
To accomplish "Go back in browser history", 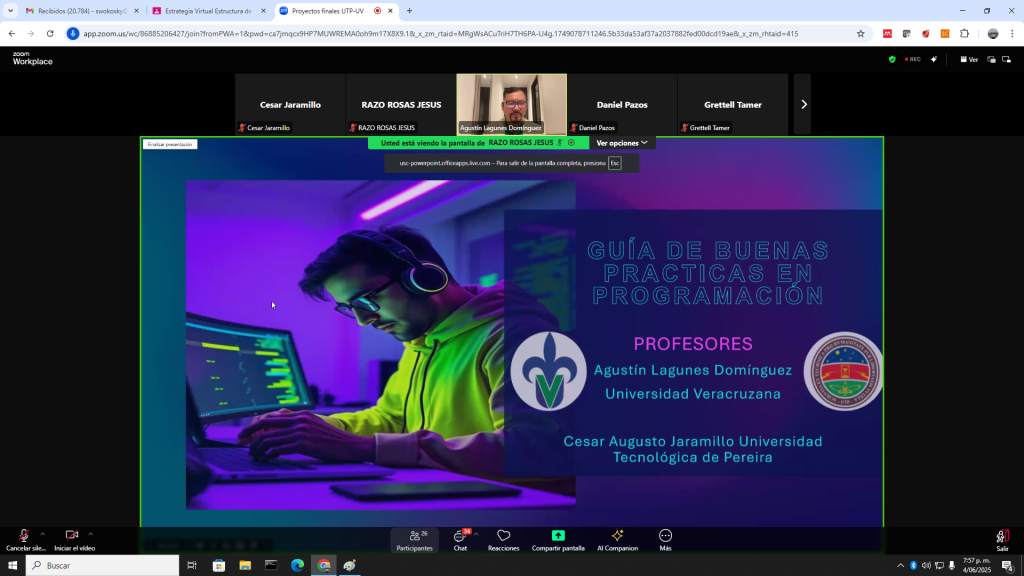I will click(12, 34).
